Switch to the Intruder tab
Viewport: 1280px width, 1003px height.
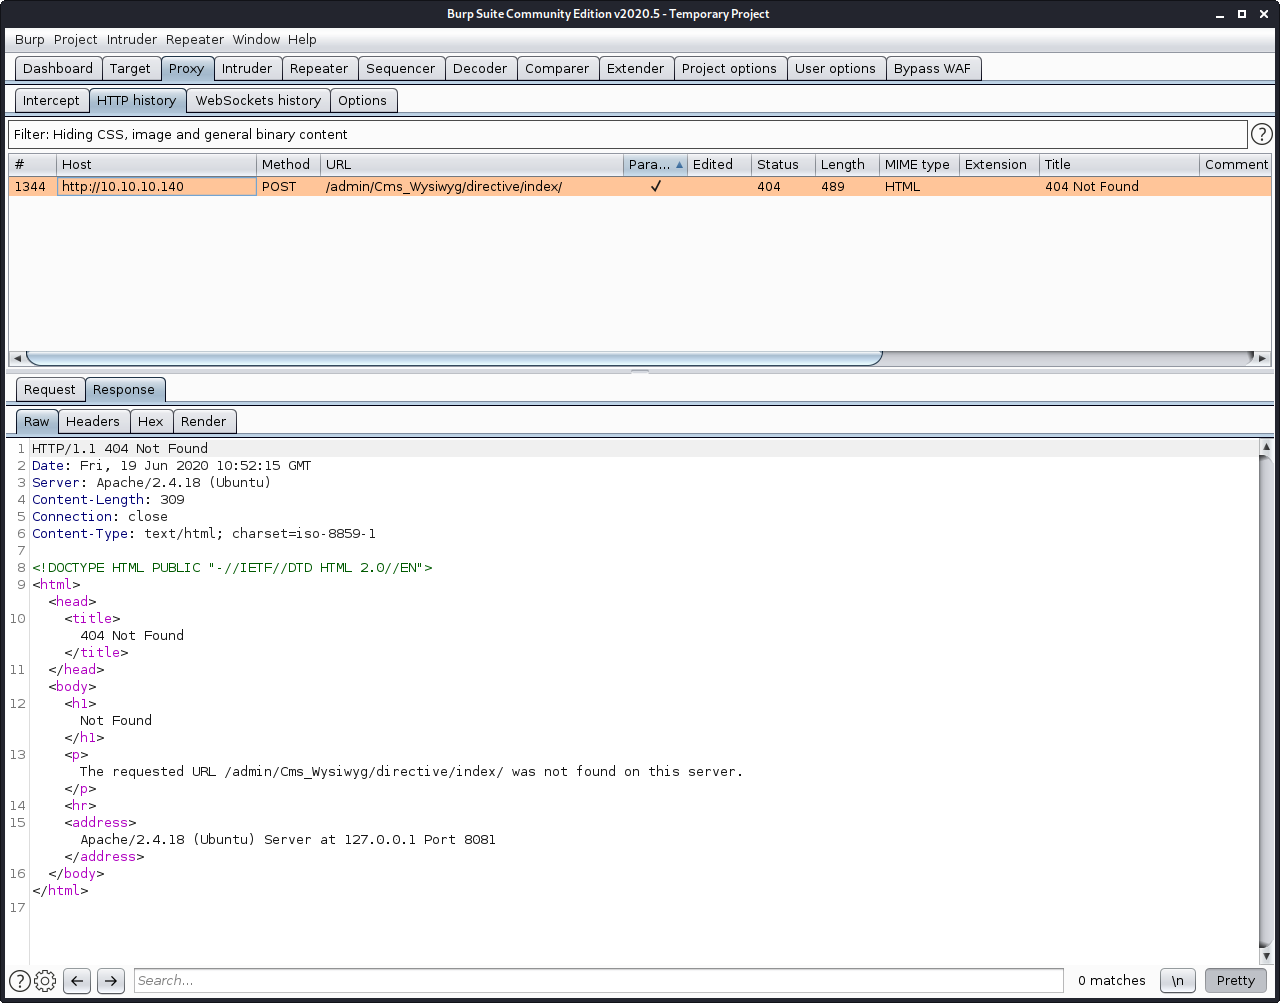[x=247, y=69]
